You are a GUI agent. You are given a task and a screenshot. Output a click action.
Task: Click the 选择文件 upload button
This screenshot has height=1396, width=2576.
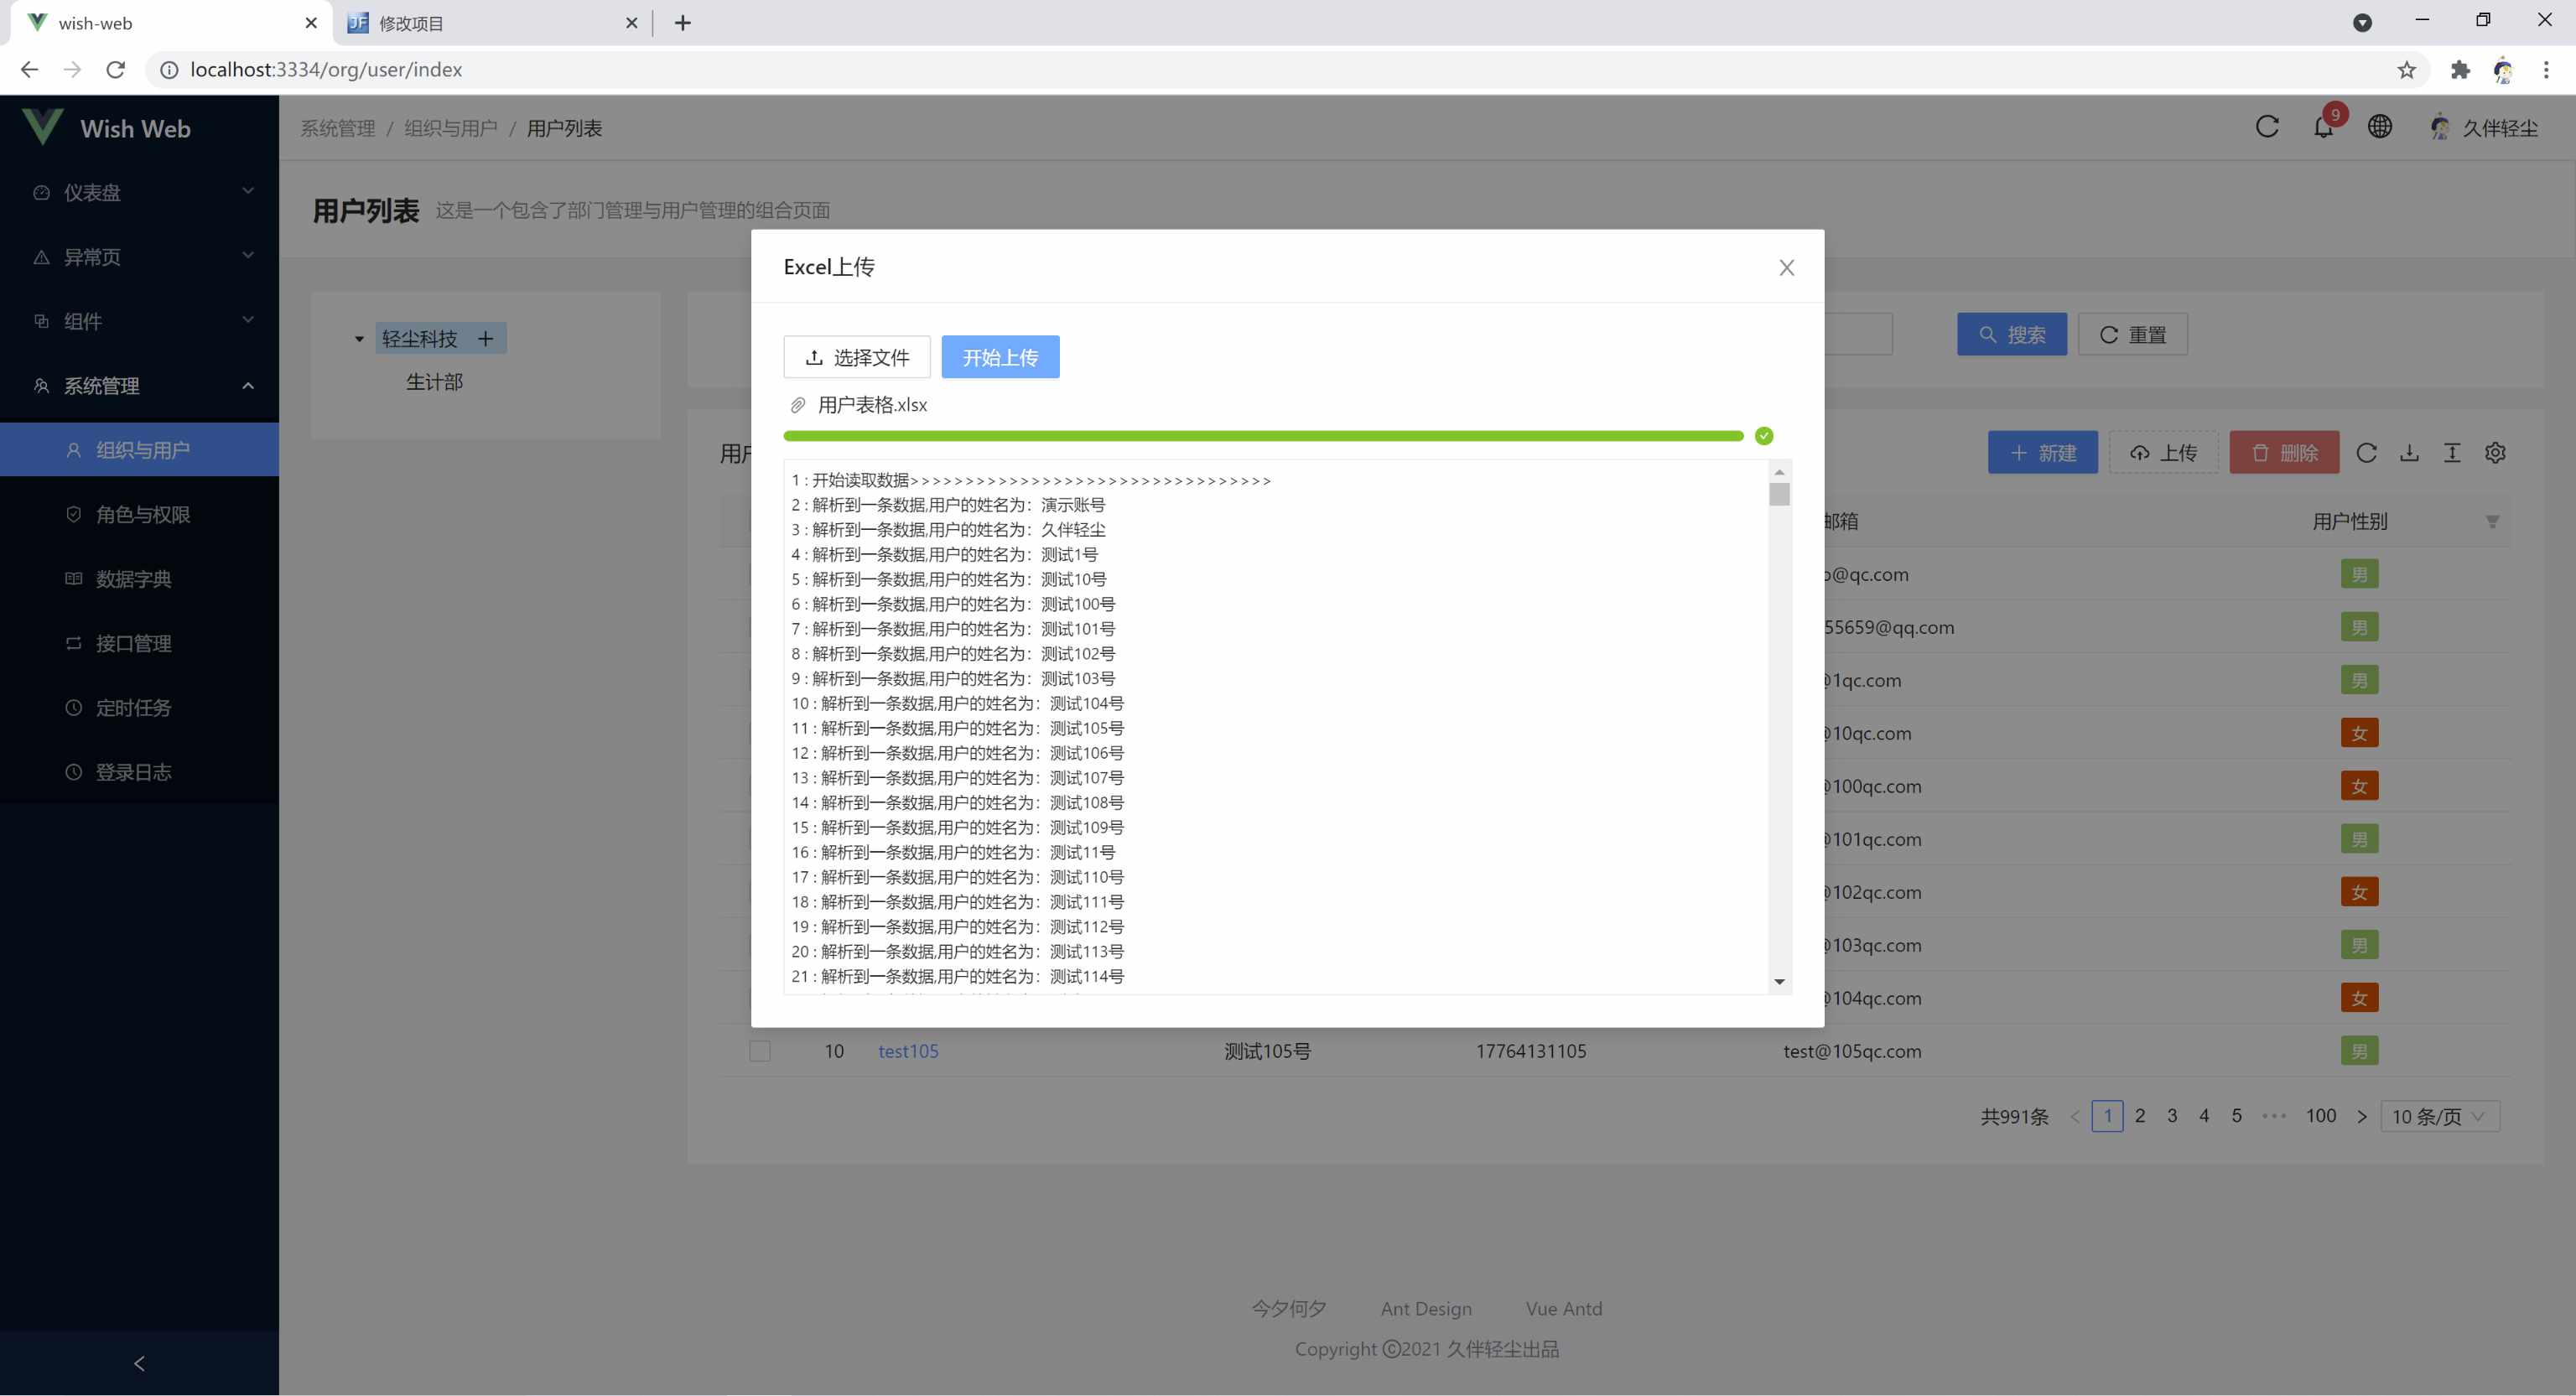[x=857, y=357]
